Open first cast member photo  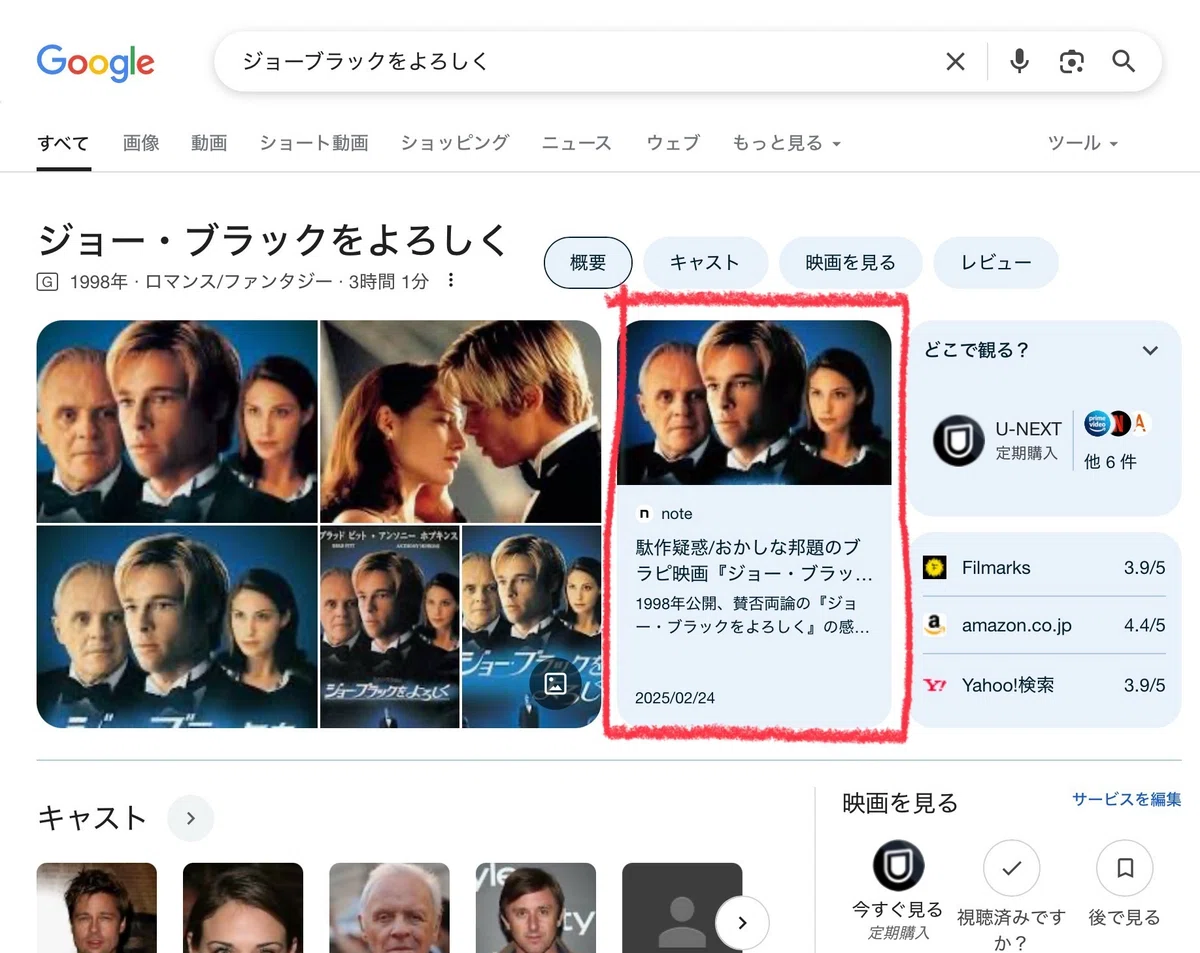pyautogui.click(x=97, y=907)
